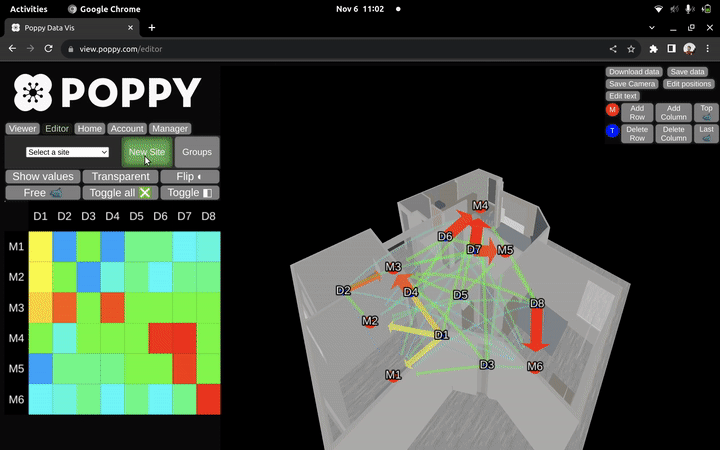Click Delete Row button
Viewport: 720px width, 450px height.
click(x=637, y=134)
